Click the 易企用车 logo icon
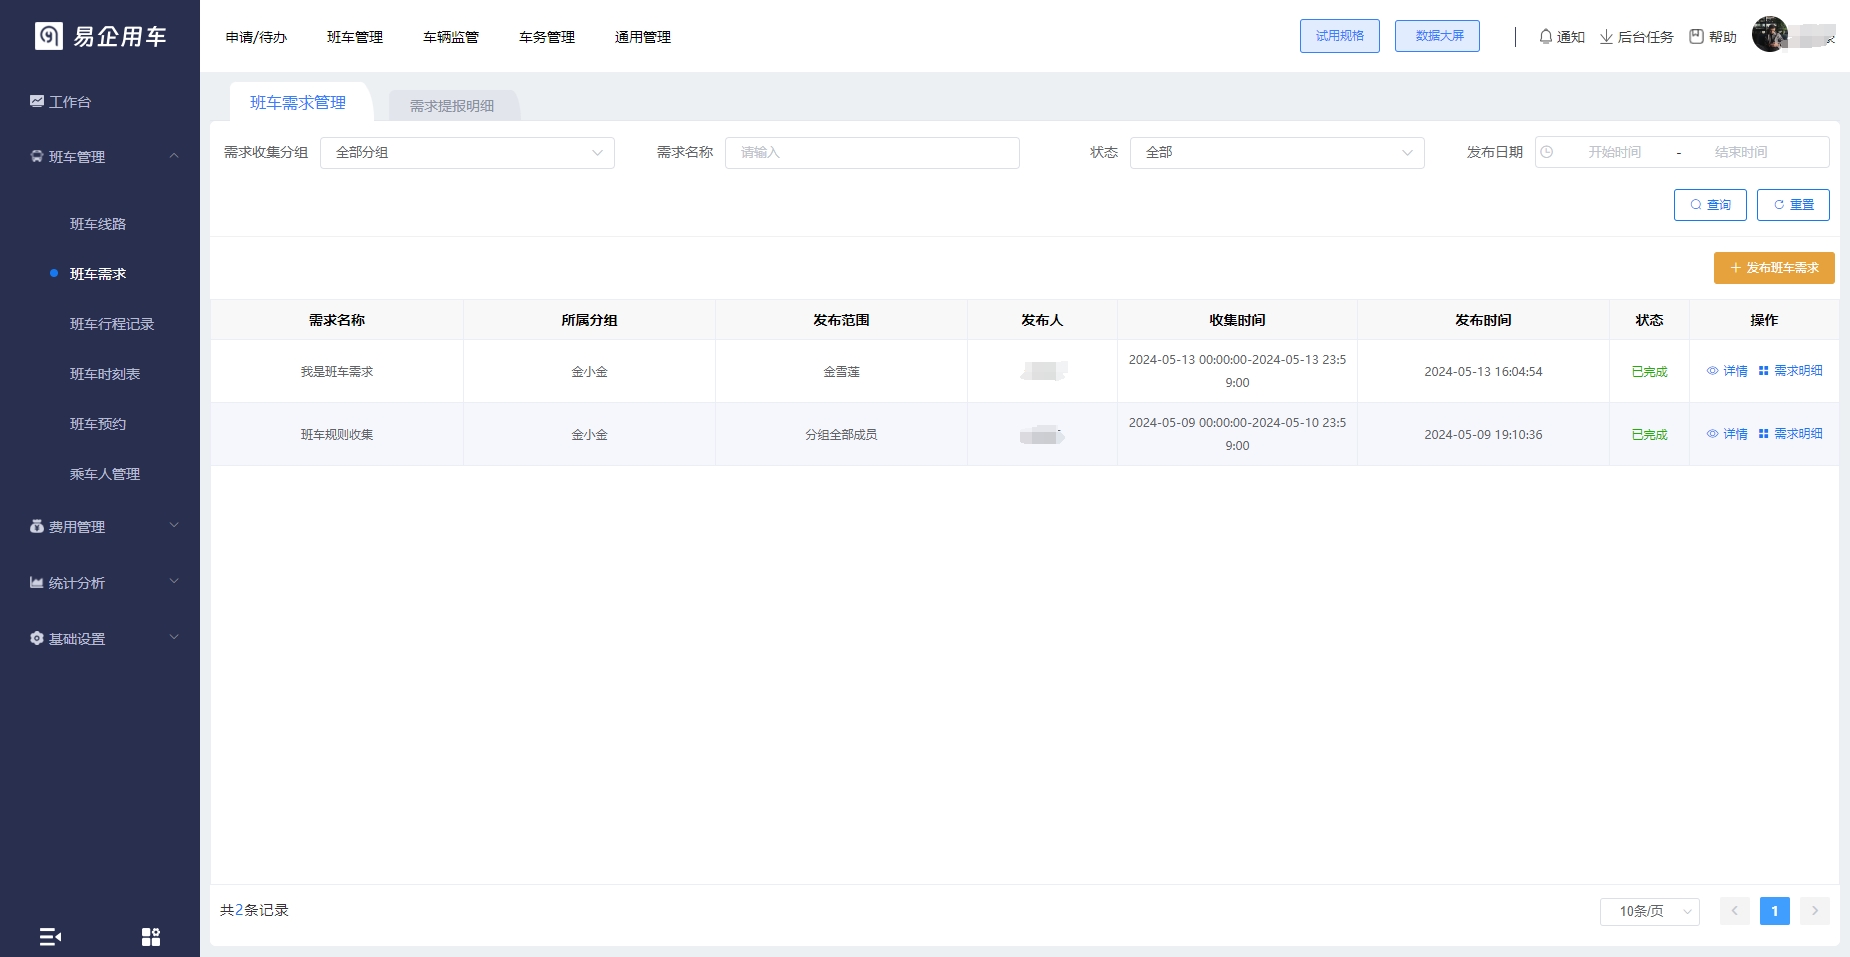 pos(48,36)
